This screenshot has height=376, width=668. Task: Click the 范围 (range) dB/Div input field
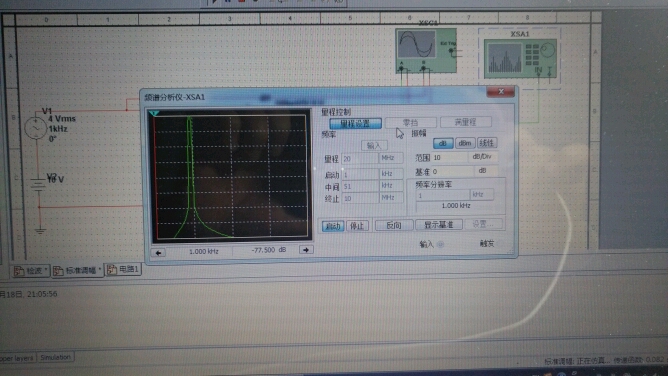(x=450, y=158)
